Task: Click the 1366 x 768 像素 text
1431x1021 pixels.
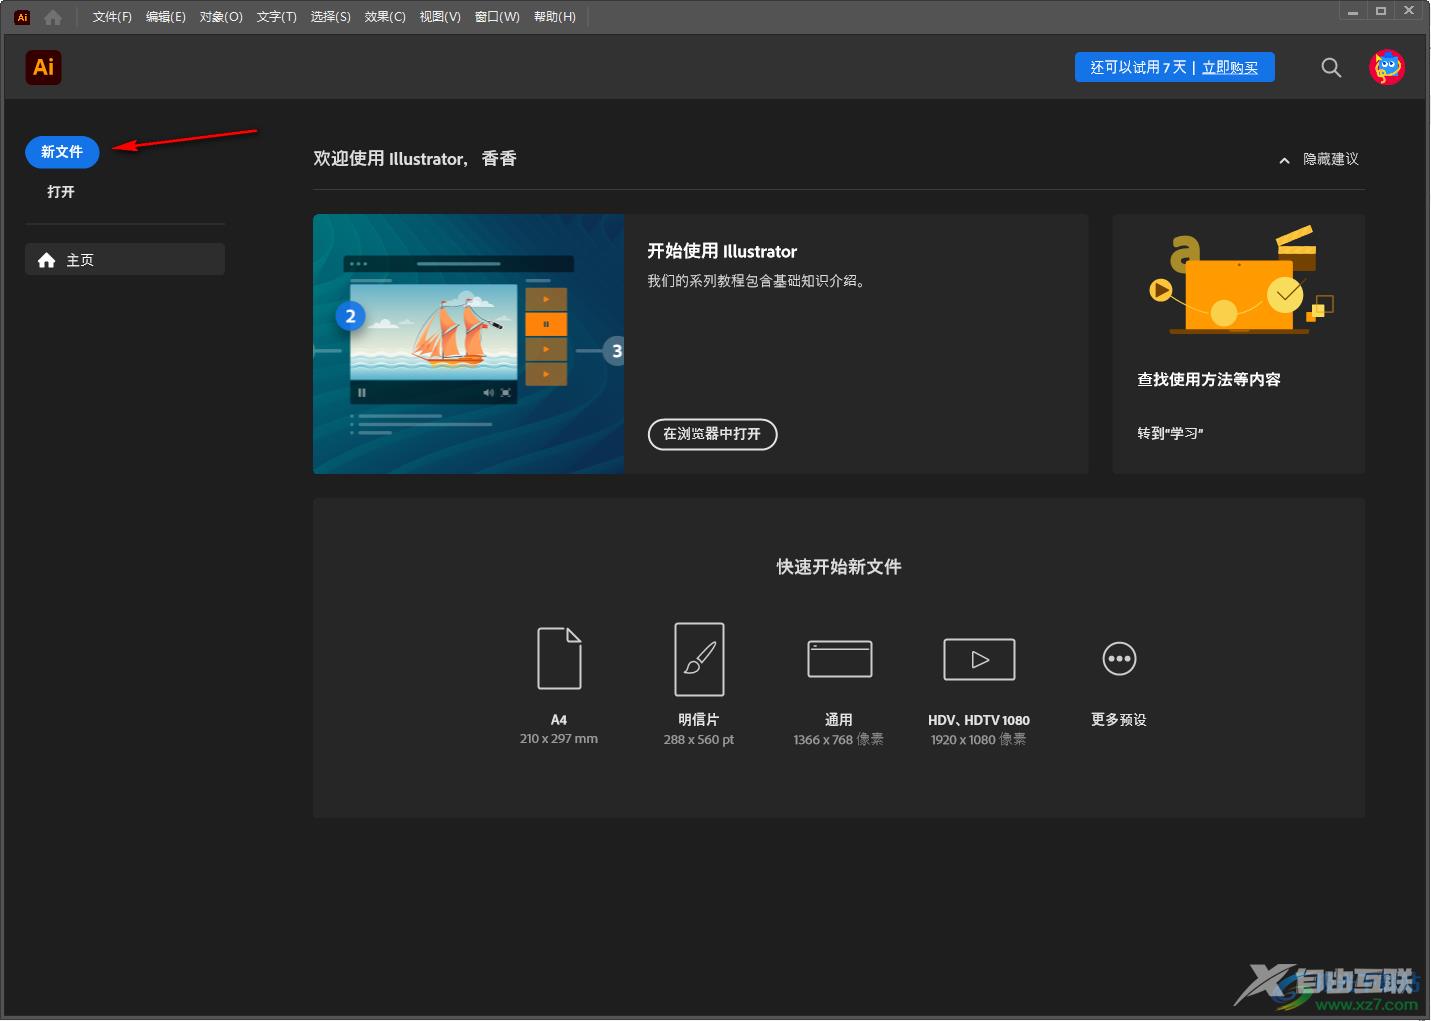Action: (839, 740)
